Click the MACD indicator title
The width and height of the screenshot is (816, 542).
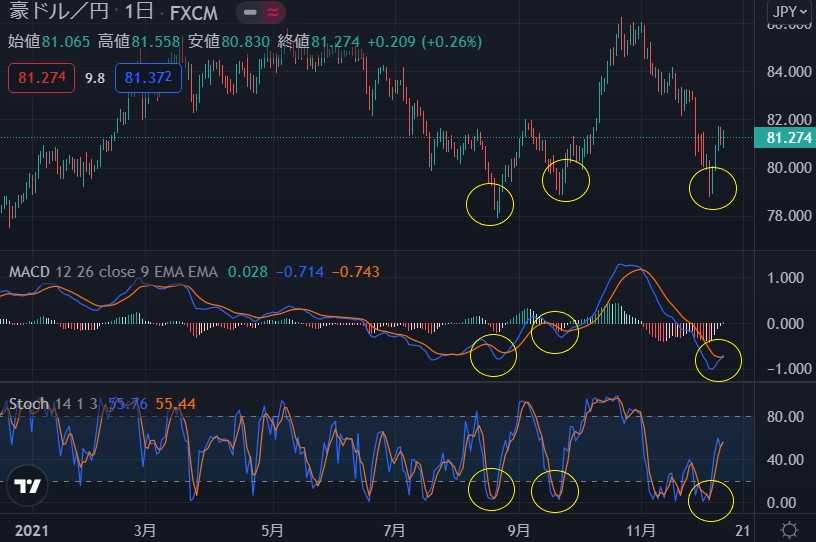[x=30, y=272]
